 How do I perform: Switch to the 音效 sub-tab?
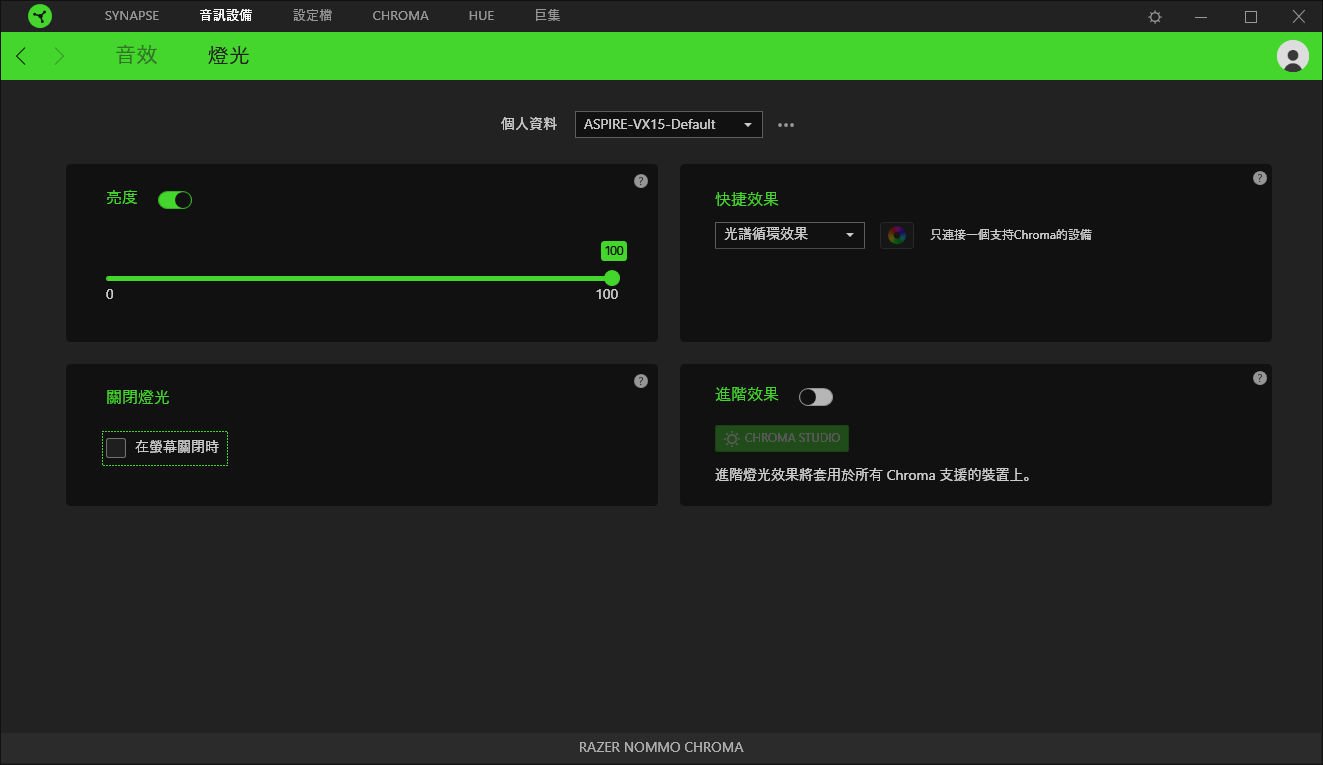pos(137,56)
